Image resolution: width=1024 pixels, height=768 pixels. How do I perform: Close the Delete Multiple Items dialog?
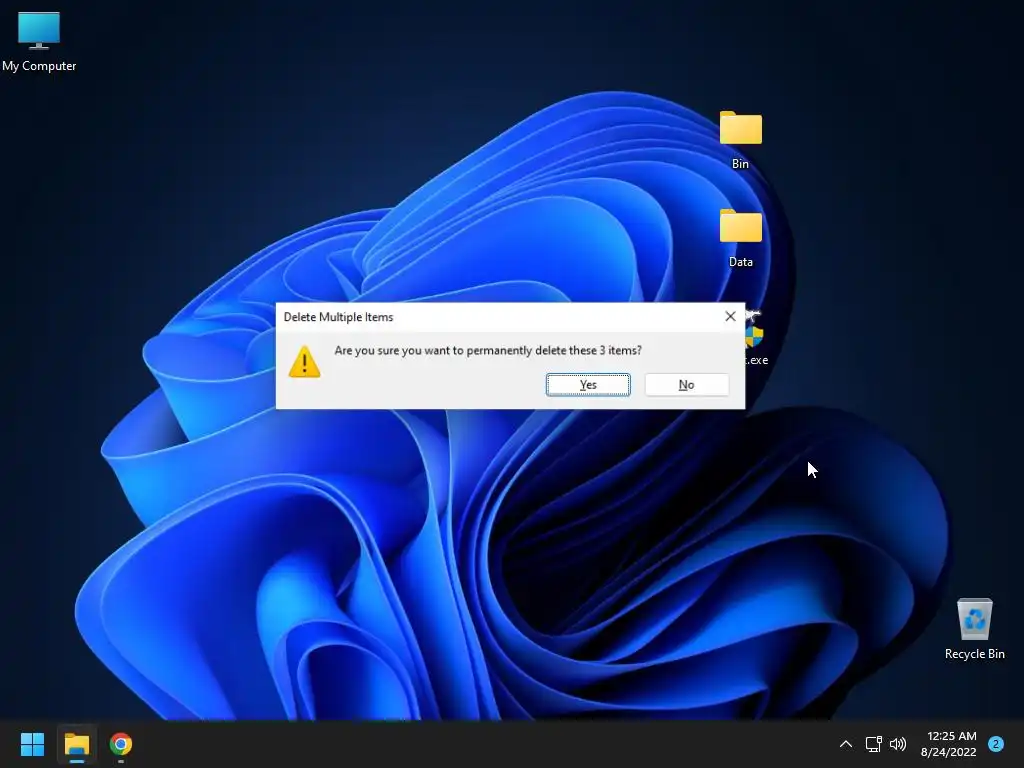(730, 317)
